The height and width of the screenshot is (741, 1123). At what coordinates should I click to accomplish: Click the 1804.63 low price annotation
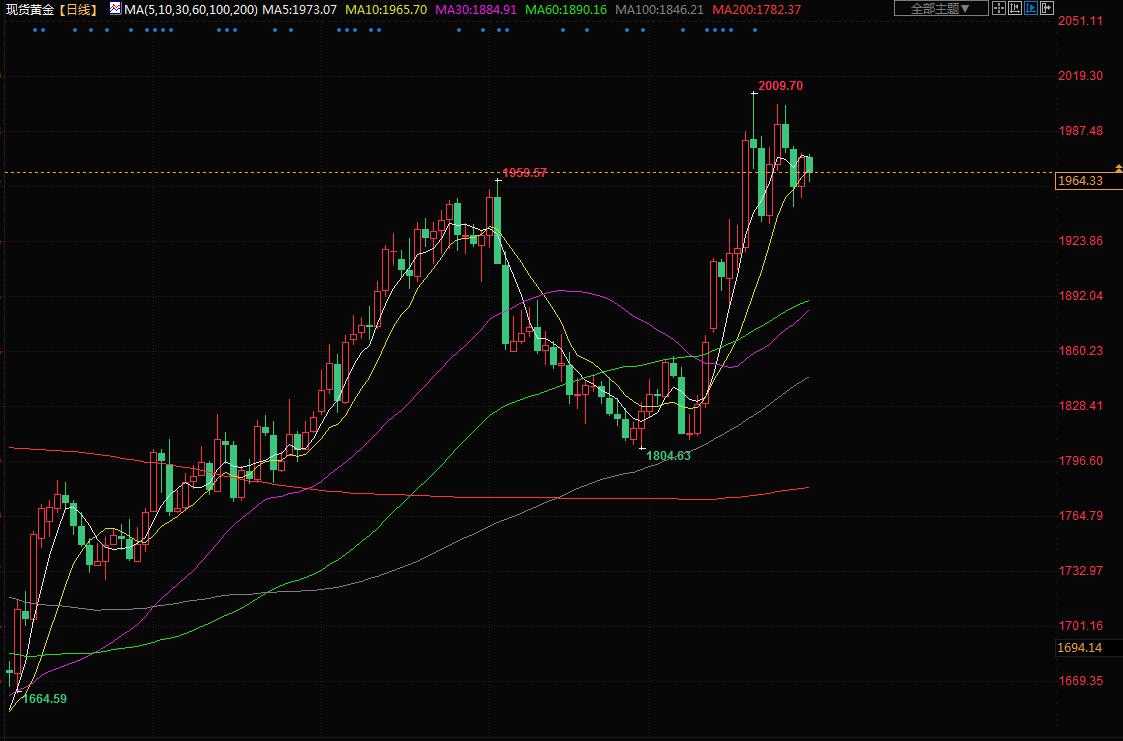[668, 455]
